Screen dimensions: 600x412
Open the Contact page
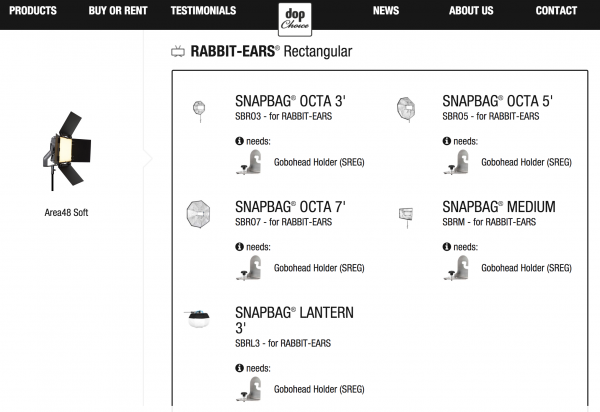click(x=556, y=11)
